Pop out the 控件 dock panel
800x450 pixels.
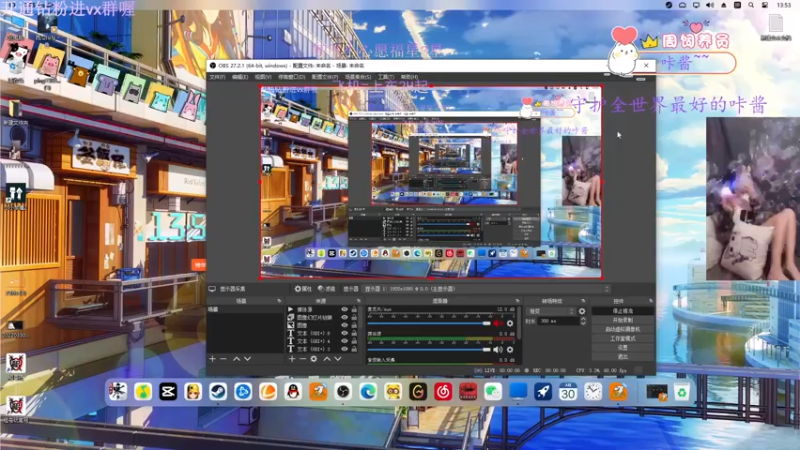point(651,301)
